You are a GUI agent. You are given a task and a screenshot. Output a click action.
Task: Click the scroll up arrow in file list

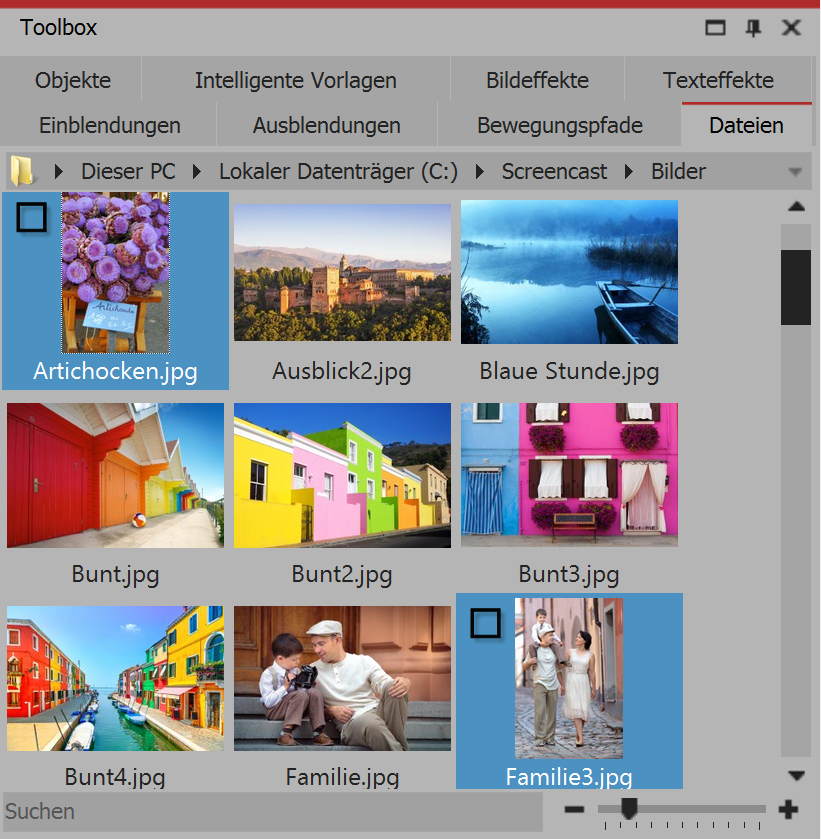[796, 207]
